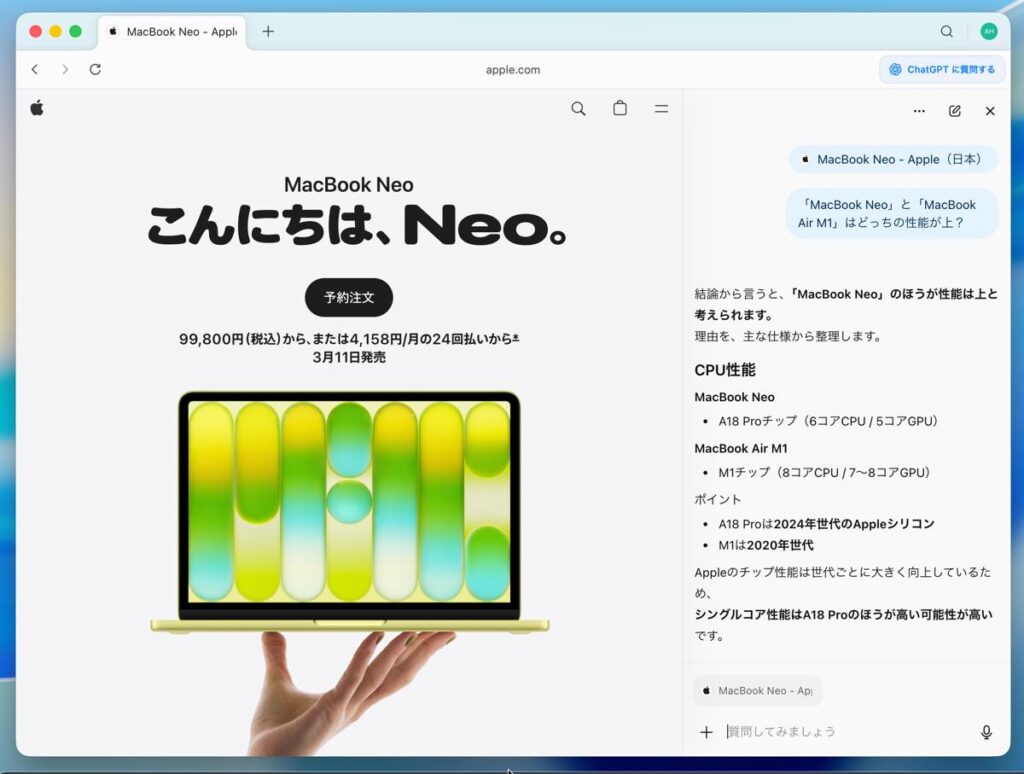This screenshot has width=1024, height=774.
Task: Open a new tab with plus icon
Action: 268,31
